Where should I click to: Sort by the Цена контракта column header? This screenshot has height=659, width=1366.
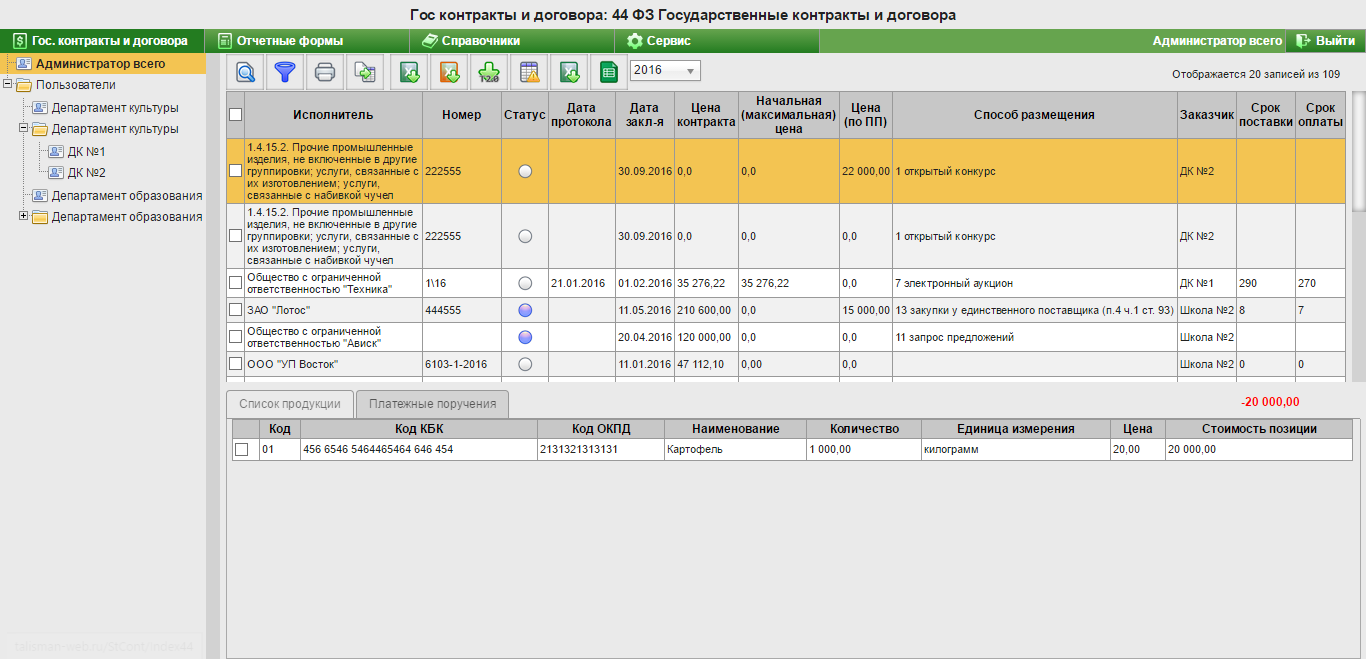(x=706, y=115)
